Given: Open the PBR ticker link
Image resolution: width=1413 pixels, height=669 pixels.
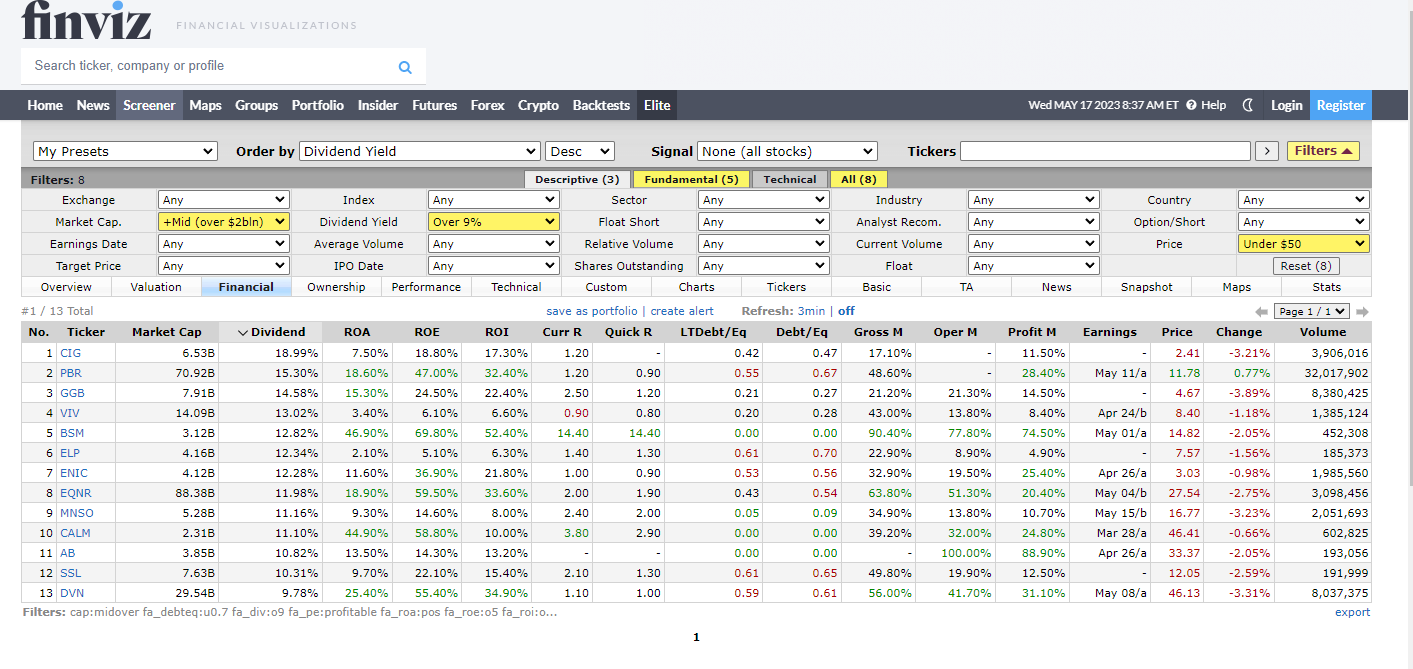Looking at the screenshot, I should tap(71, 373).
